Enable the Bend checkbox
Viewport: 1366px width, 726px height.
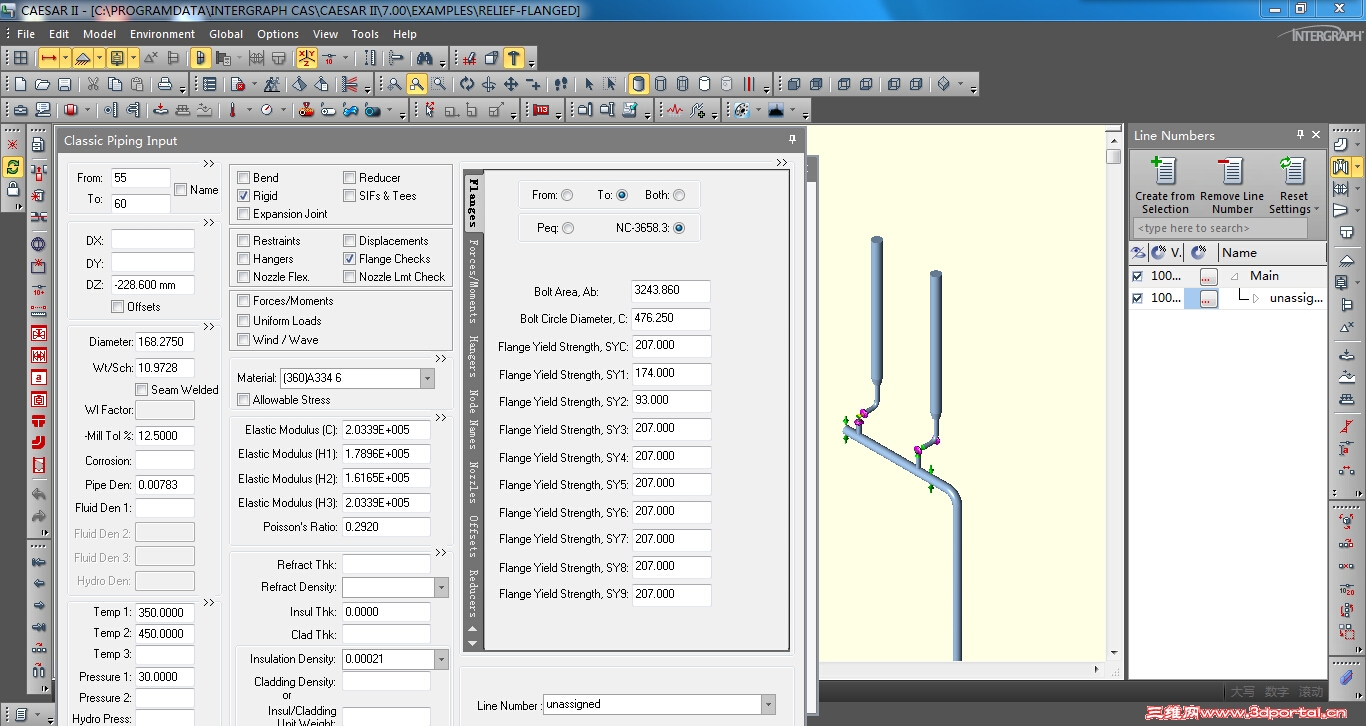[243, 178]
